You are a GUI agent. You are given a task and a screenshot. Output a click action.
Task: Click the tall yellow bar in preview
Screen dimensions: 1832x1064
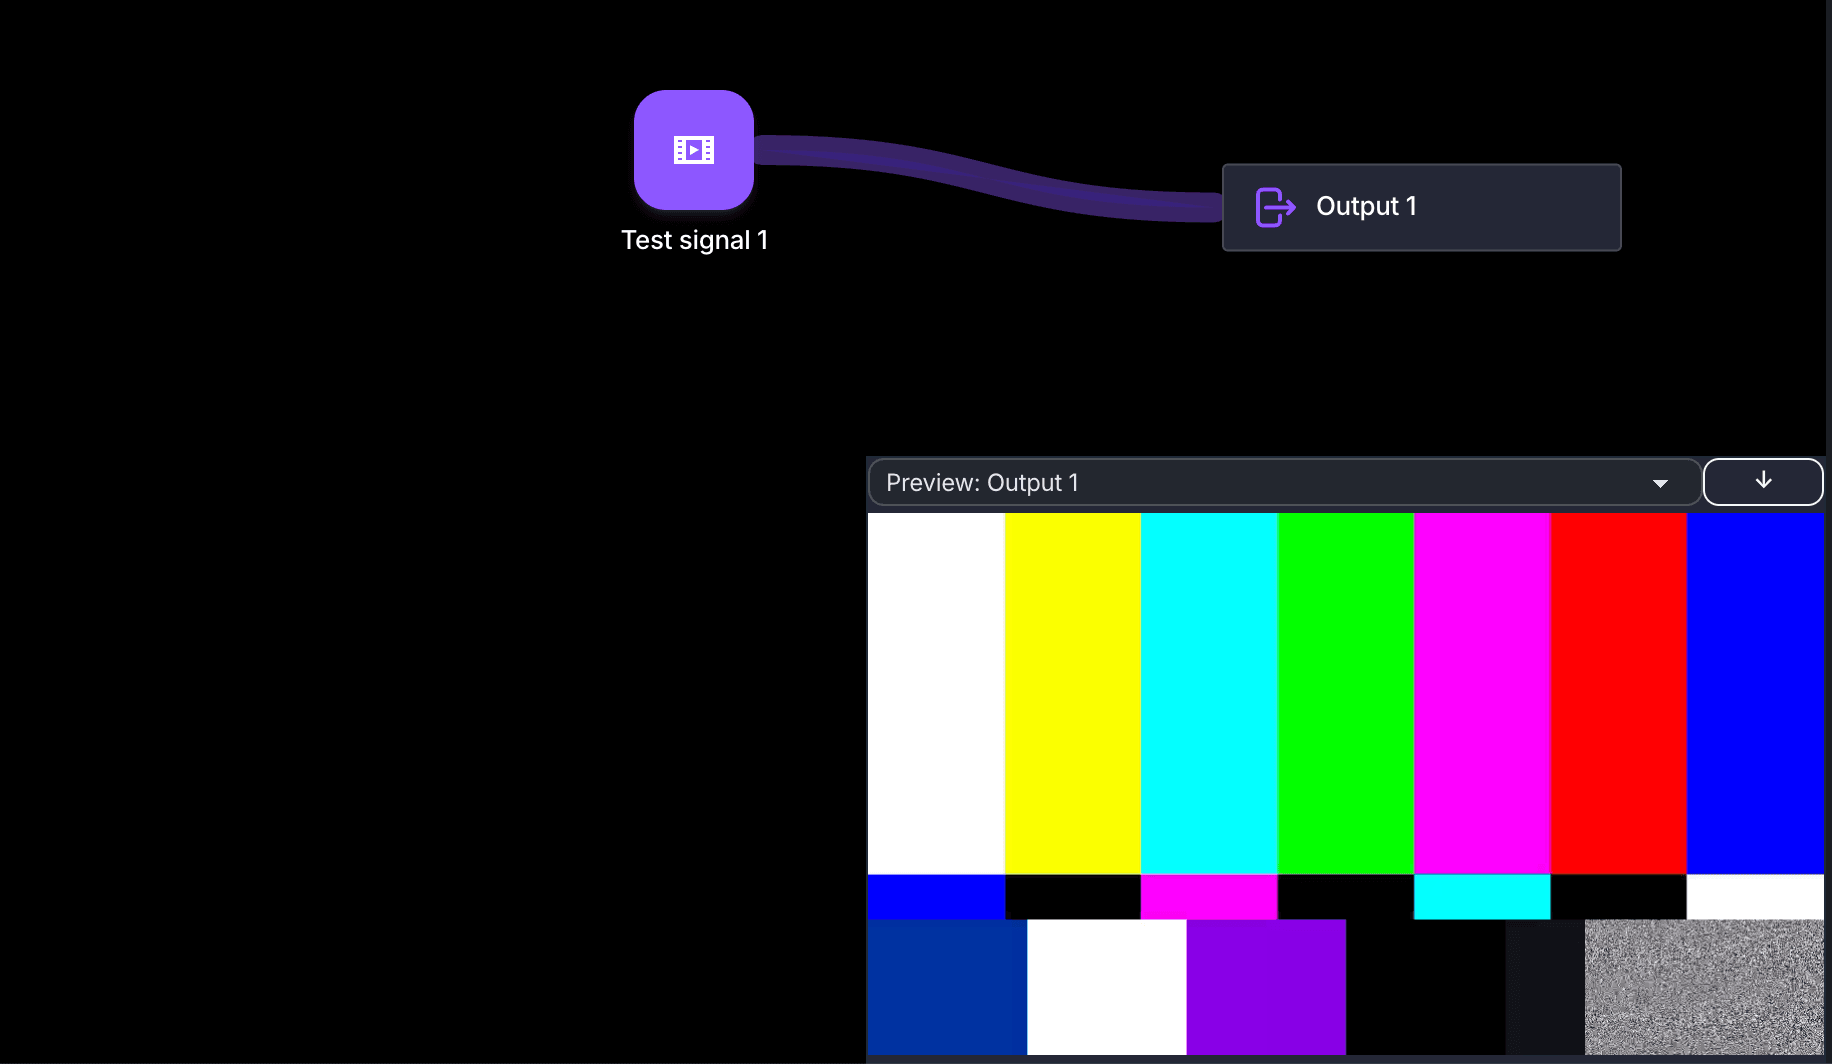click(1072, 693)
